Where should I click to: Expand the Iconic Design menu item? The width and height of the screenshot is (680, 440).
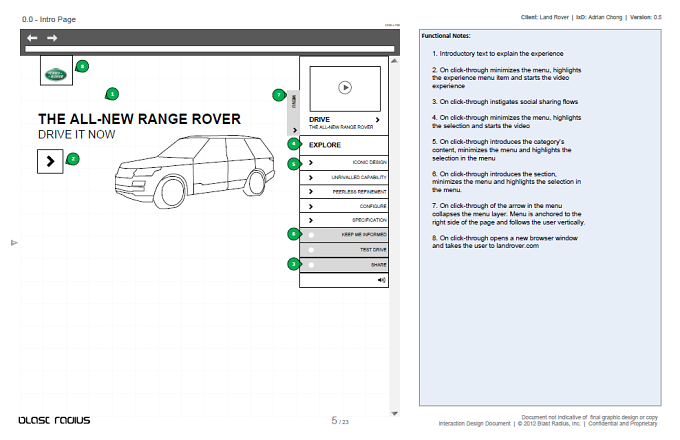pyautogui.click(x=344, y=162)
